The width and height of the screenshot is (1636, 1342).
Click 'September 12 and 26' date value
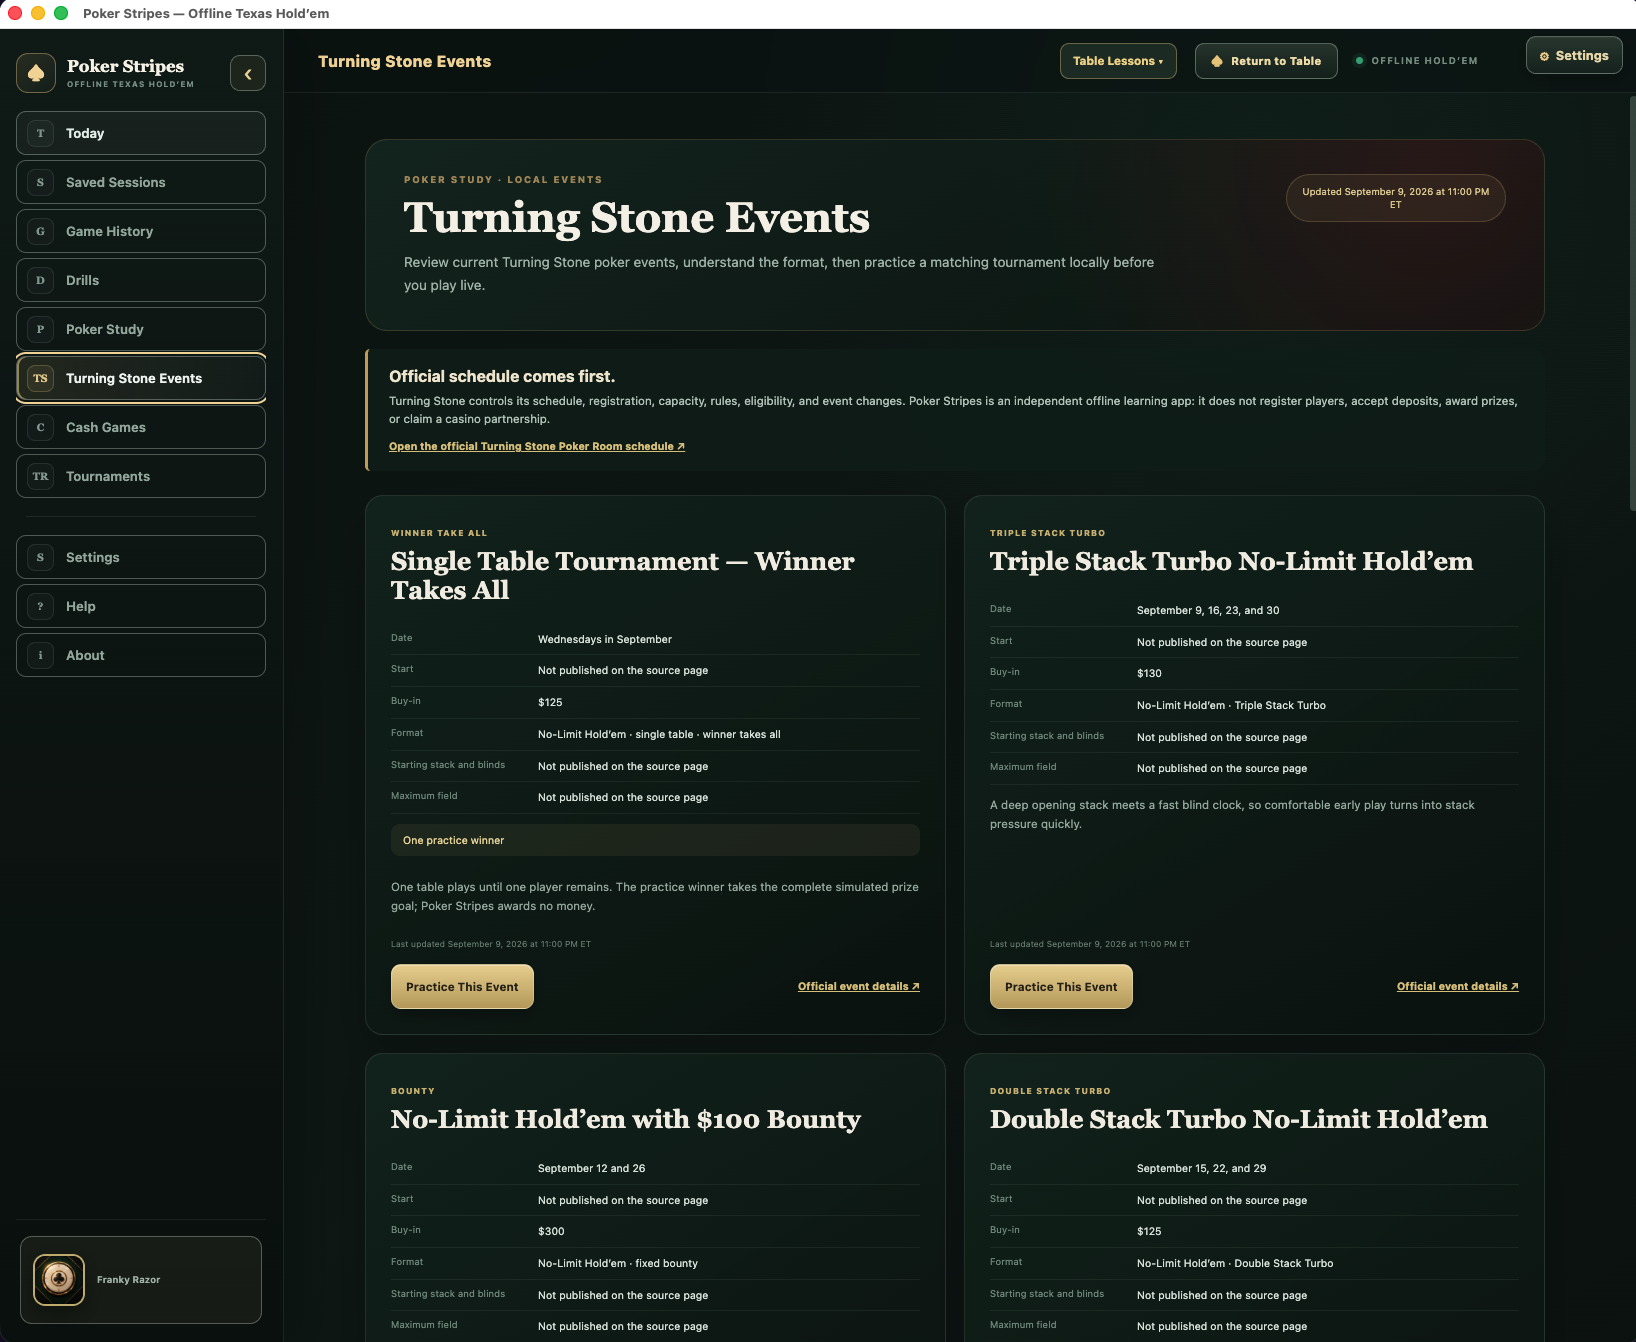(591, 1168)
